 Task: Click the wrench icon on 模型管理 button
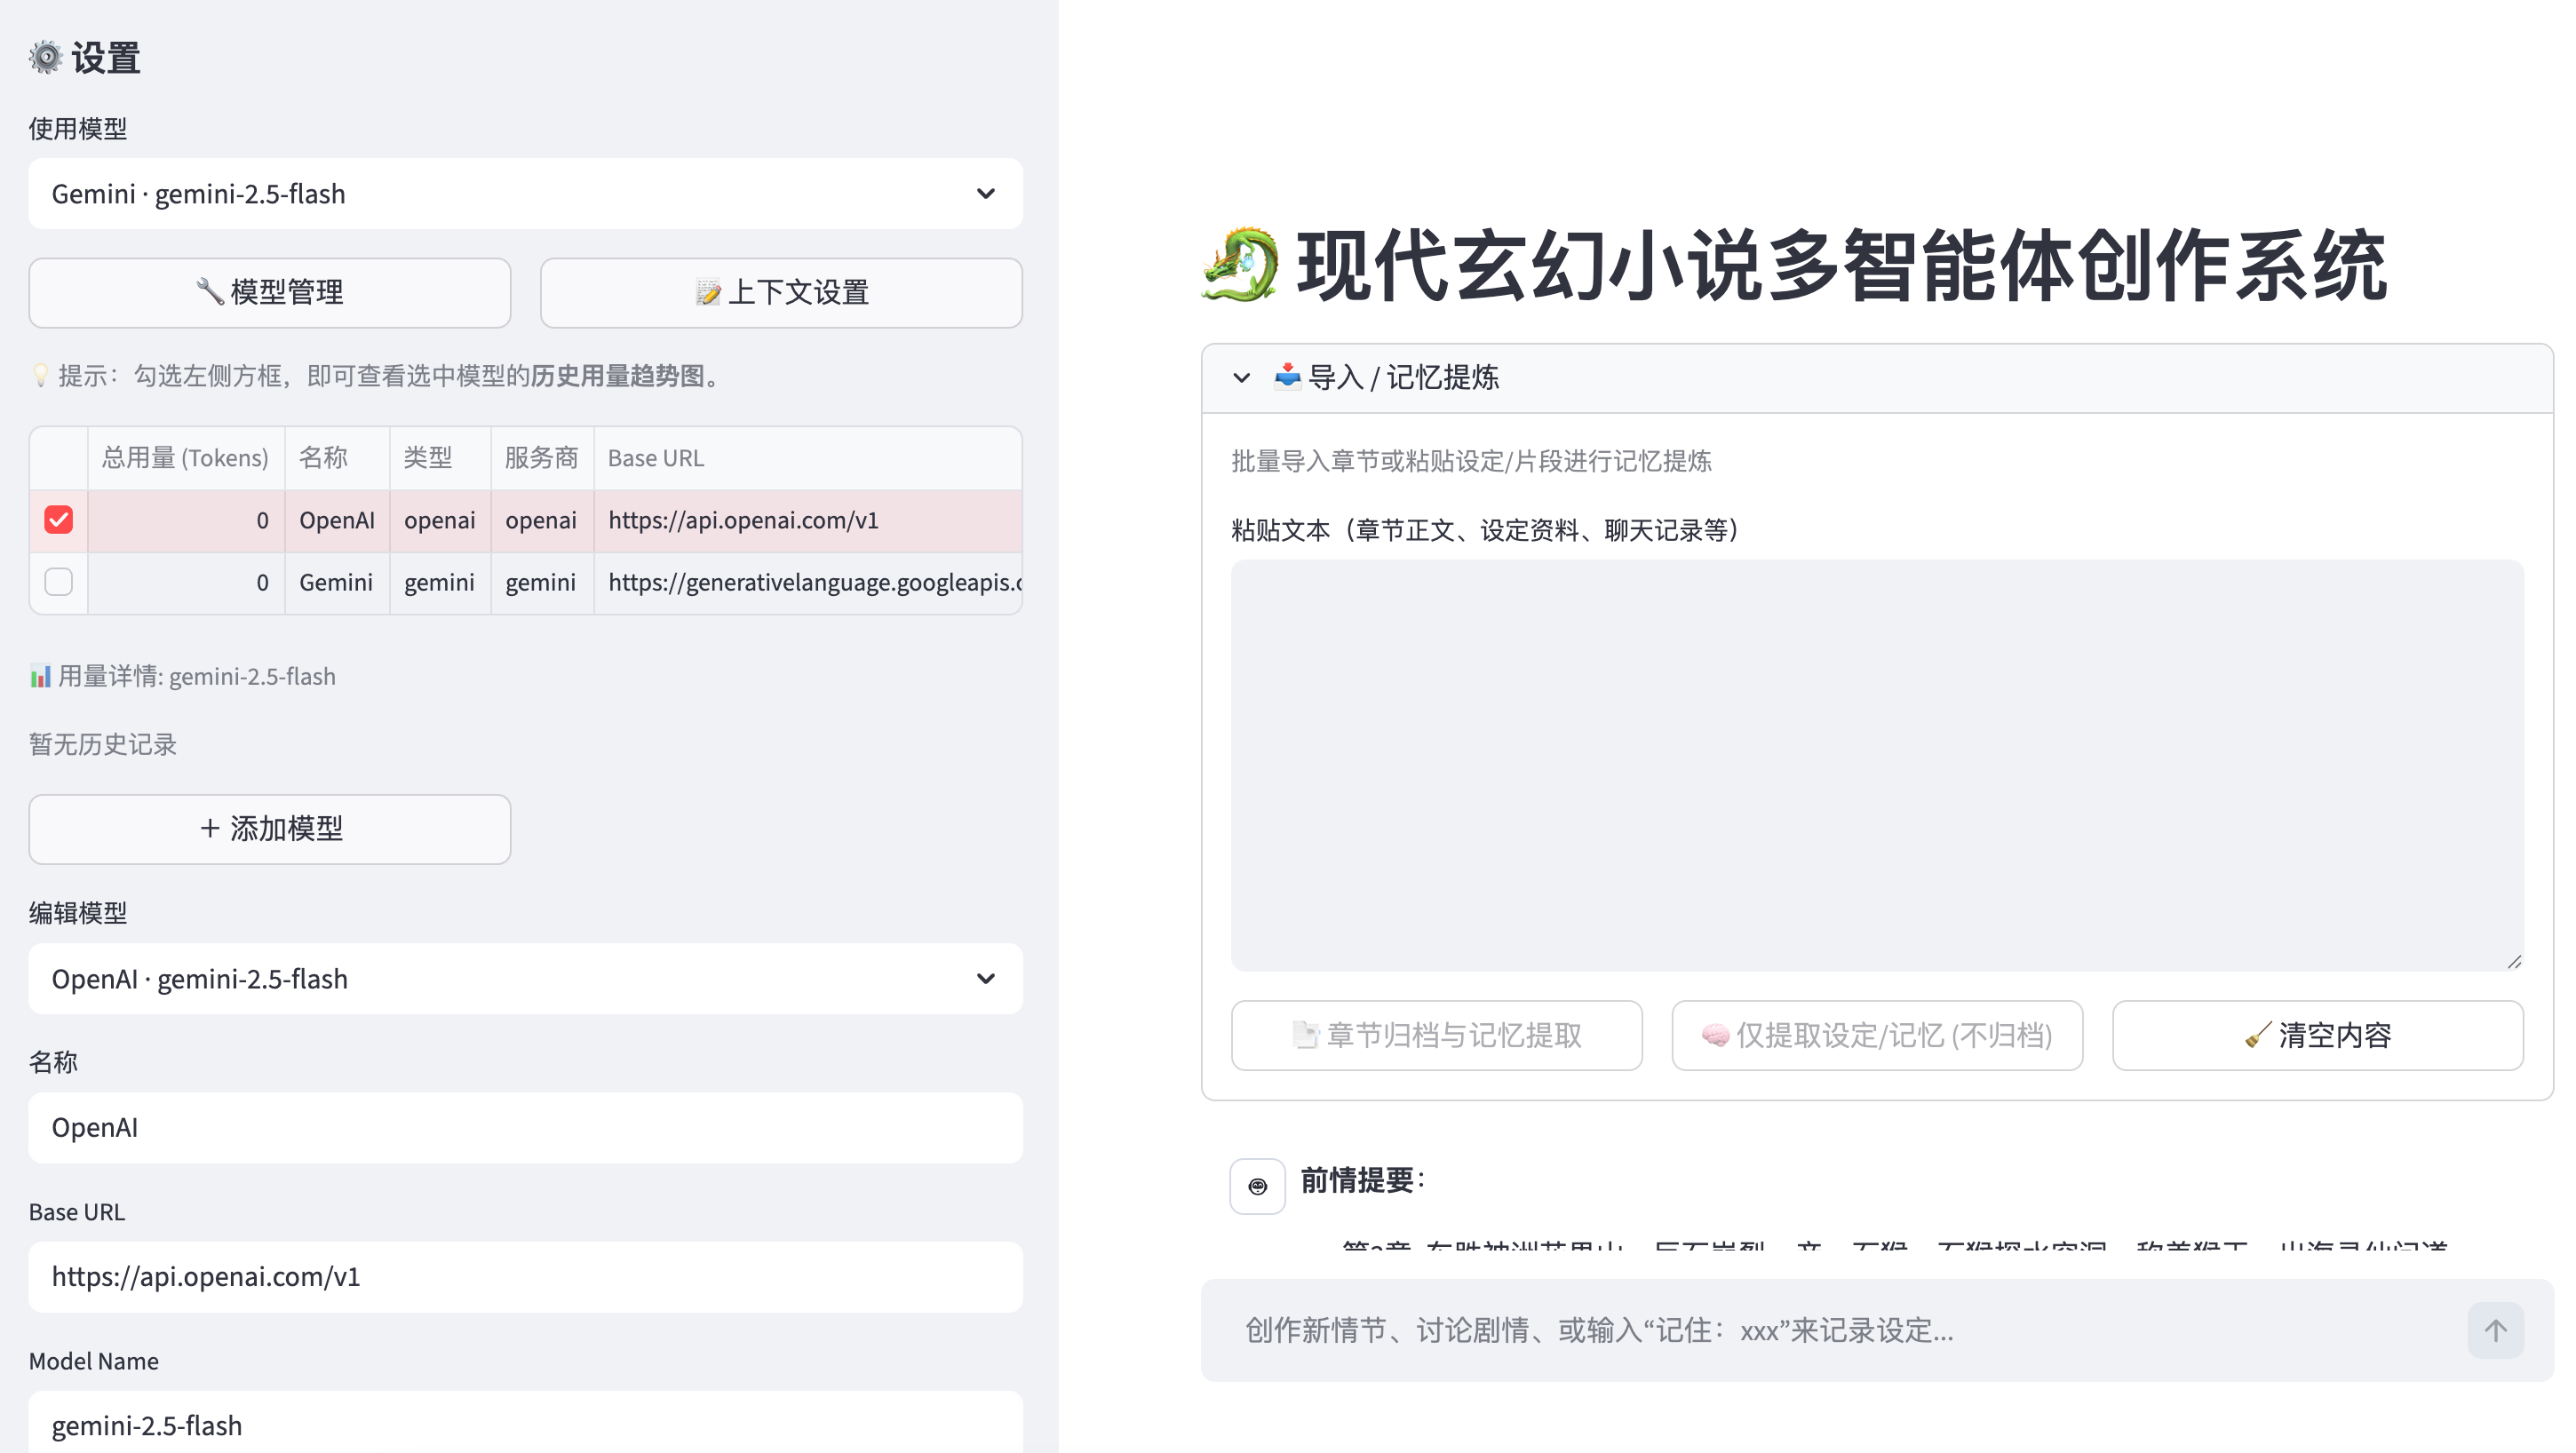pyautogui.click(x=210, y=291)
